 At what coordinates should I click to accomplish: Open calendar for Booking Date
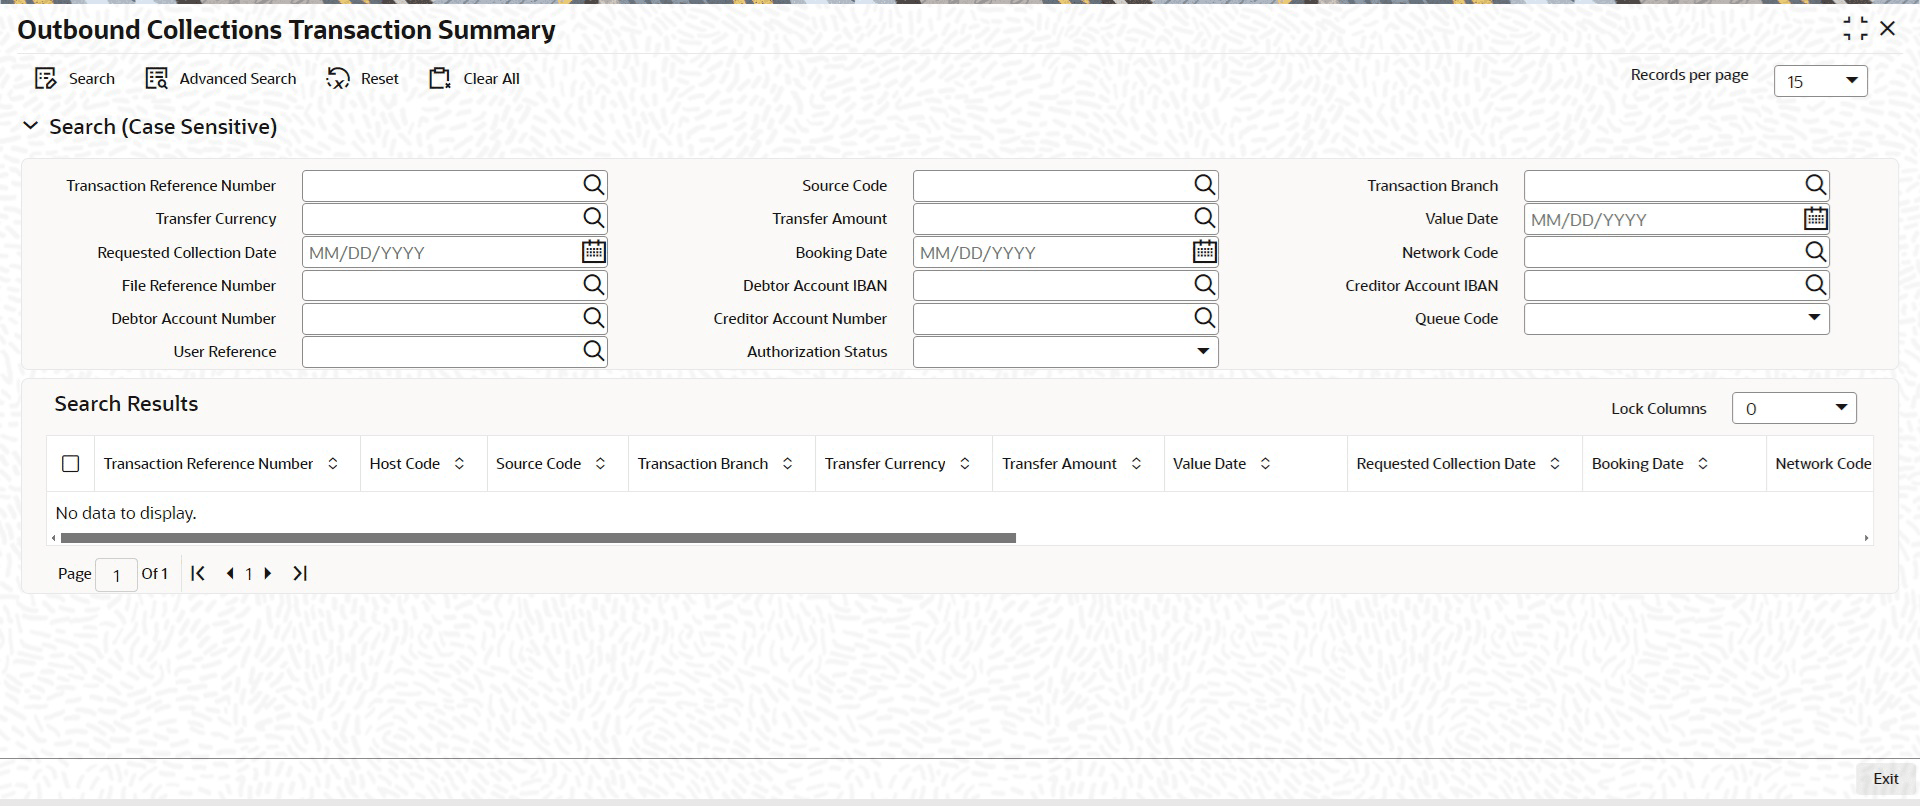pos(1205,252)
